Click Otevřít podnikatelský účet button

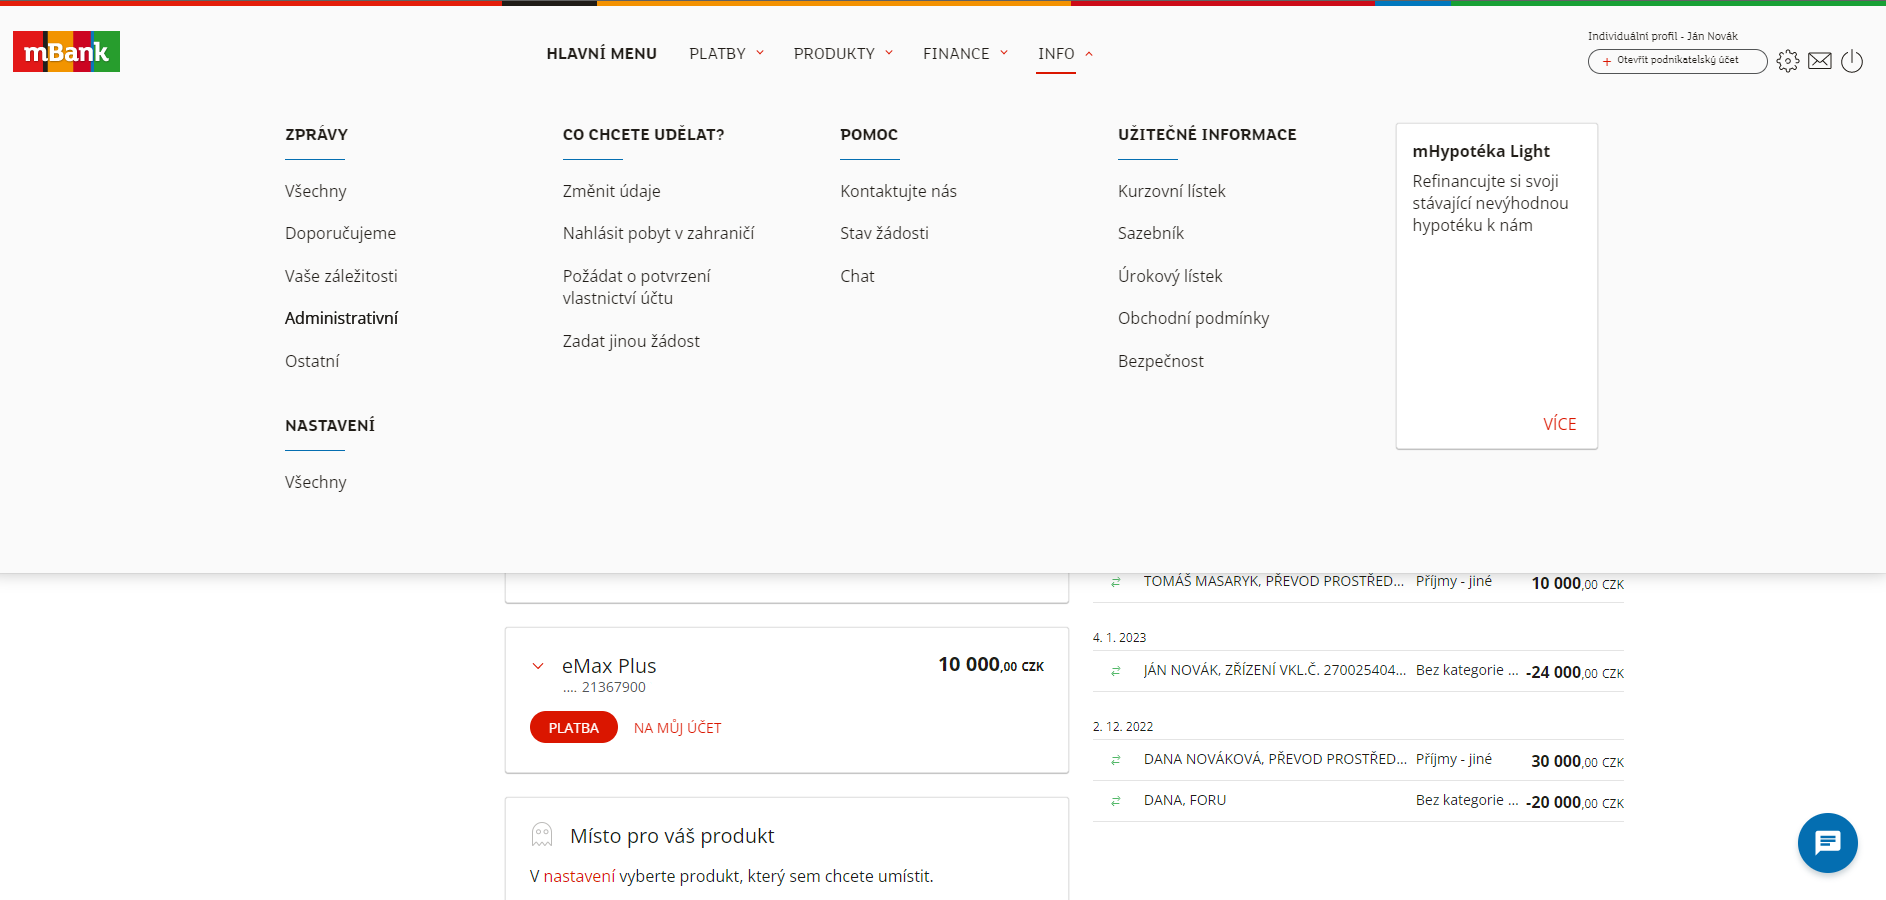(x=1677, y=61)
